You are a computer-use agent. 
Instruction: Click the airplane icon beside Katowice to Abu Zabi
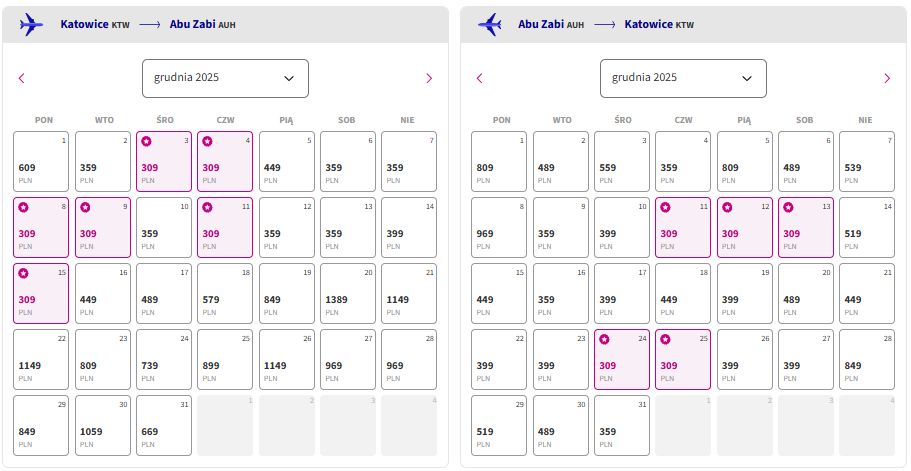pos(31,24)
